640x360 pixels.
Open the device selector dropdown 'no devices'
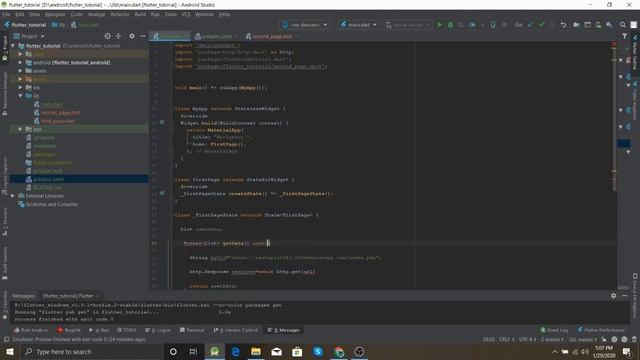[x=305, y=25]
